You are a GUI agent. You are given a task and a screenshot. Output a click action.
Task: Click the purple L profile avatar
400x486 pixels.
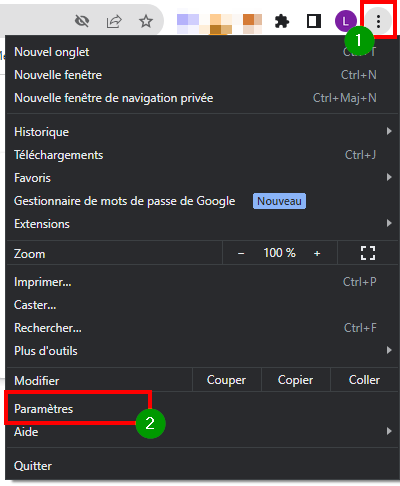(346, 21)
